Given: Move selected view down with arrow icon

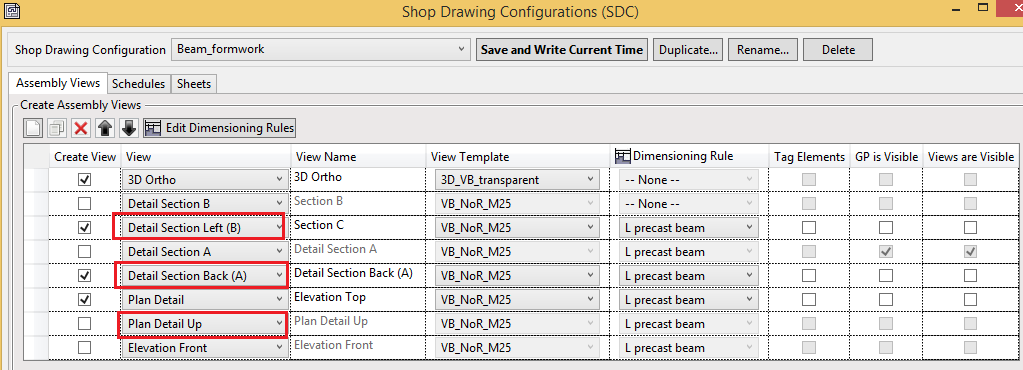Looking at the screenshot, I should (129, 128).
